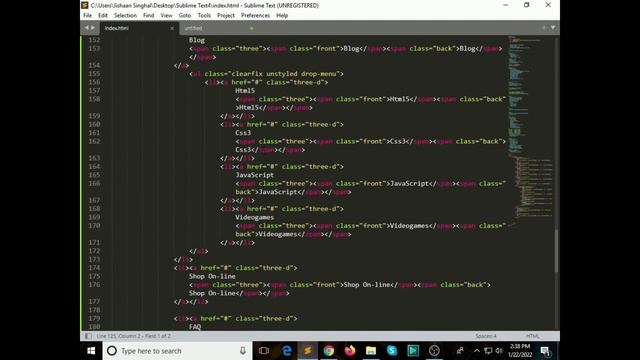This screenshot has height=360, width=640.
Task: Open the Edit menu
Action: click(102, 16)
